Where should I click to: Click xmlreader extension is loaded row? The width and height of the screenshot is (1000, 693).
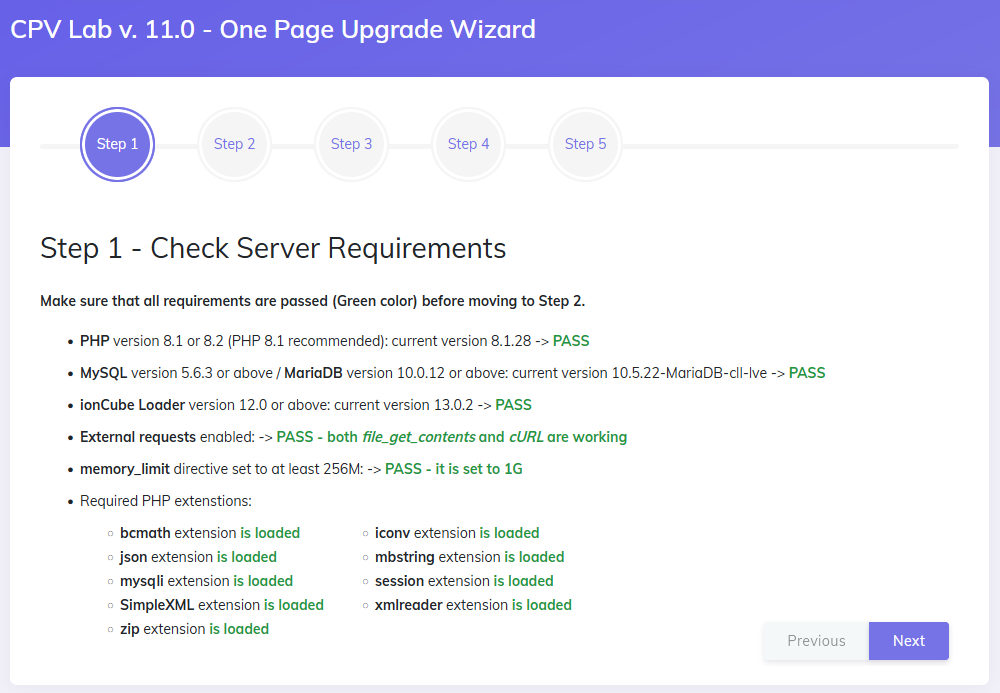point(473,605)
